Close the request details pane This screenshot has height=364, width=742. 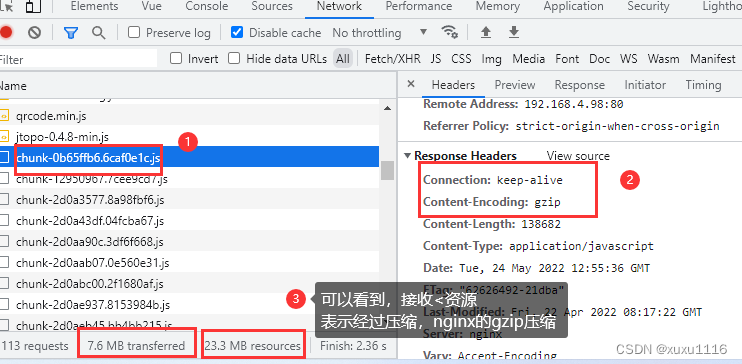tap(411, 84)
